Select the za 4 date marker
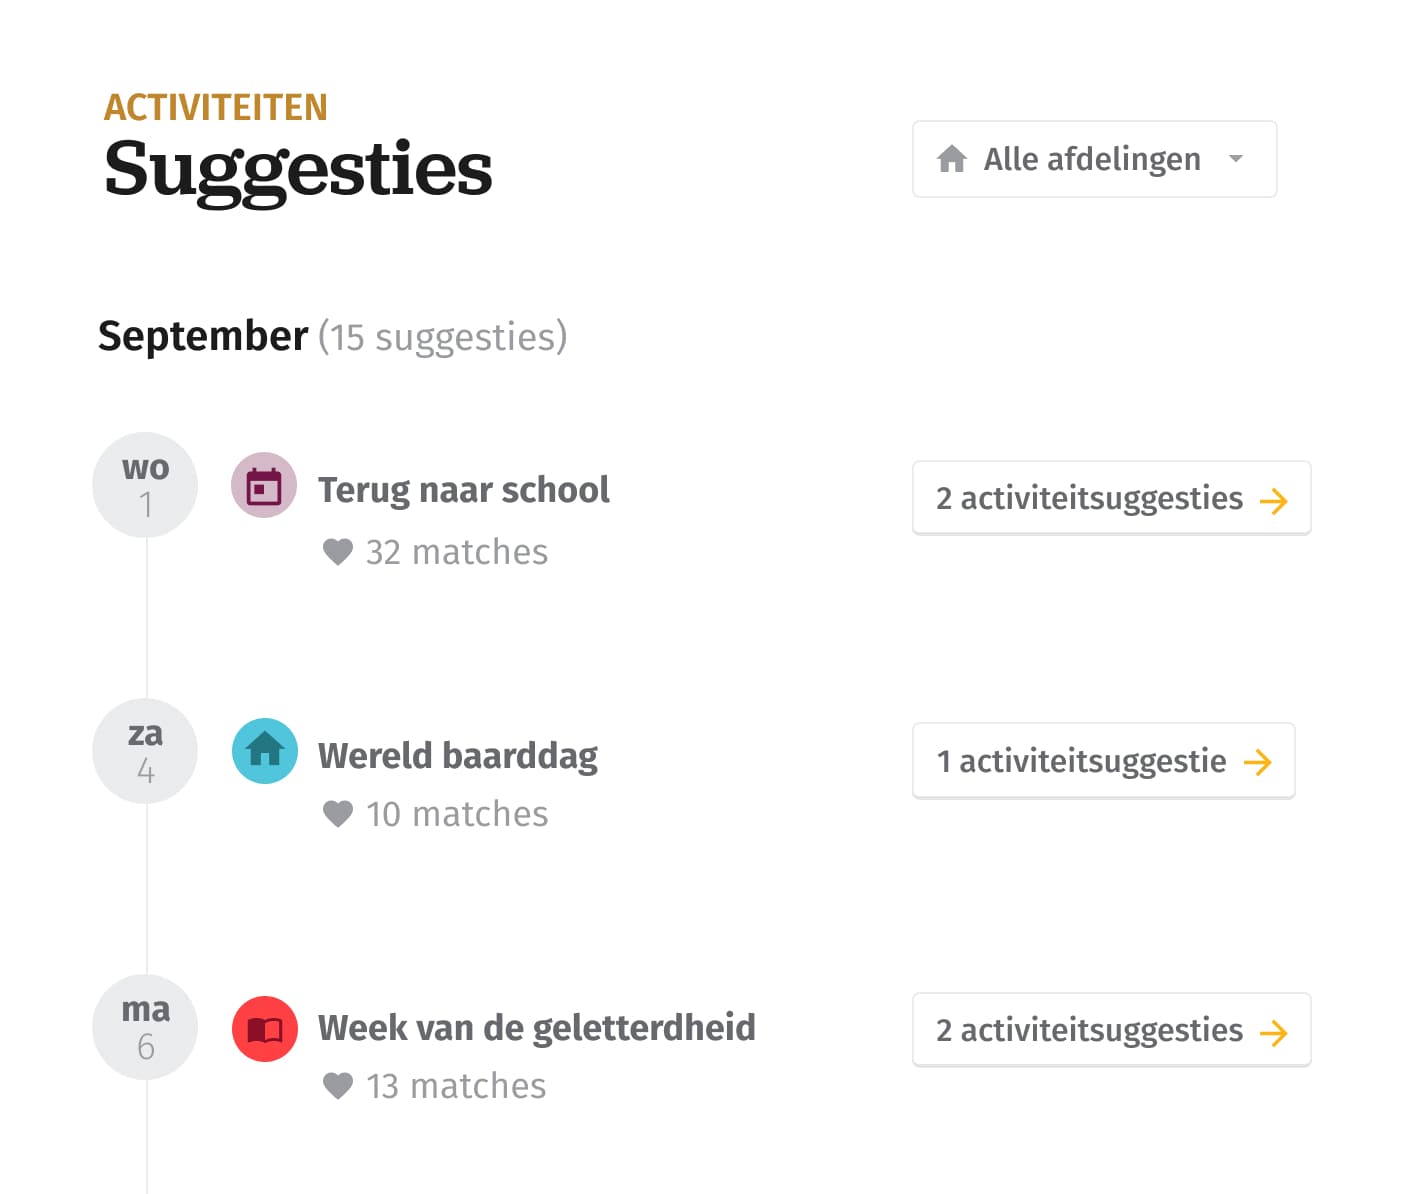1410x1194 pixels. click(145, 751)
